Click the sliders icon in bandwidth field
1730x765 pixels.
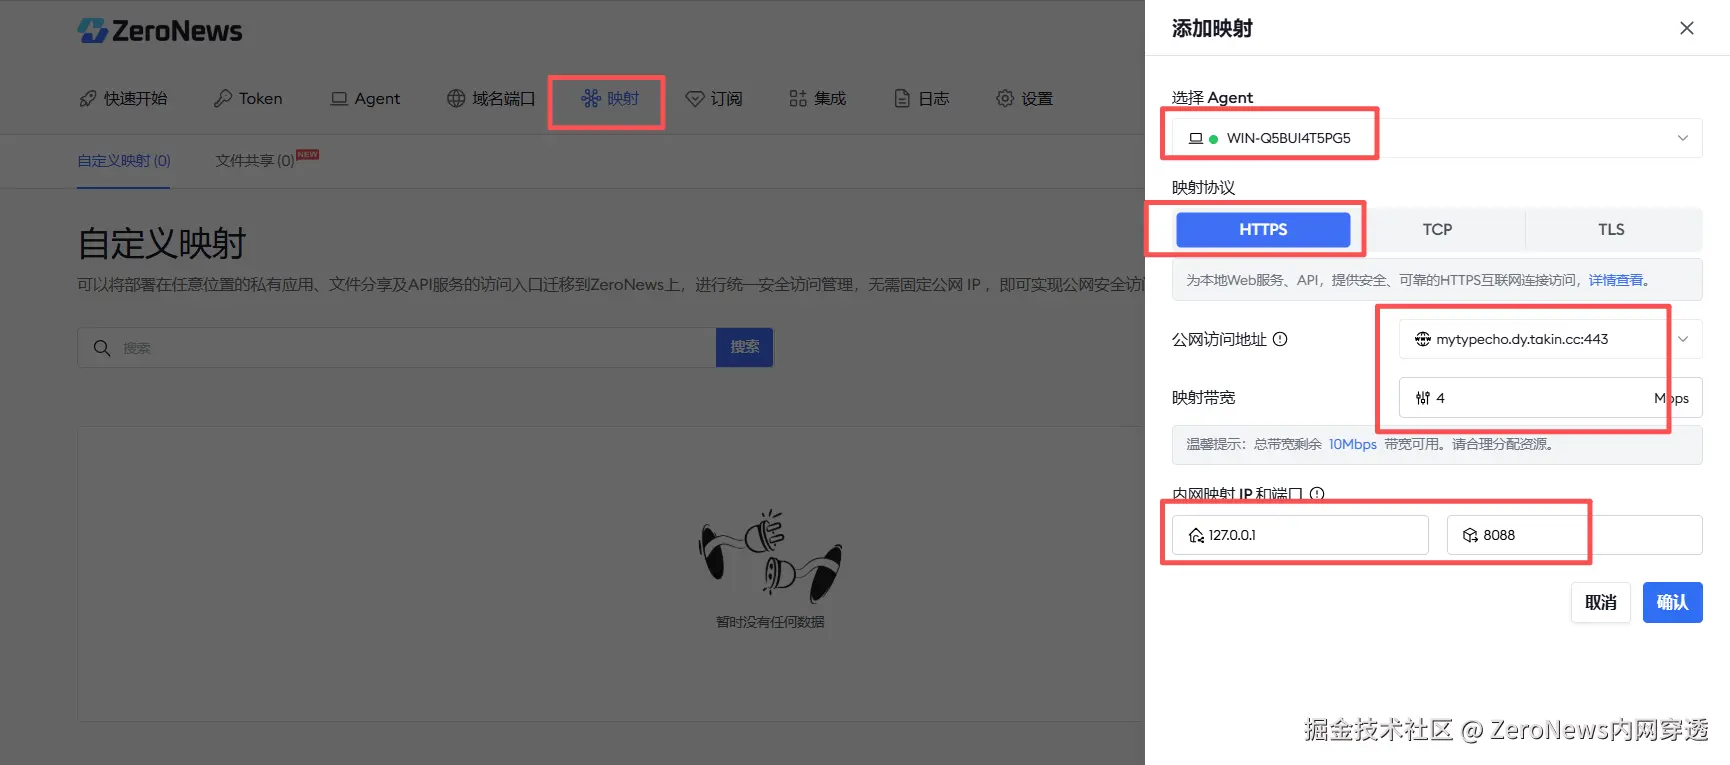tap(1423, 398)
